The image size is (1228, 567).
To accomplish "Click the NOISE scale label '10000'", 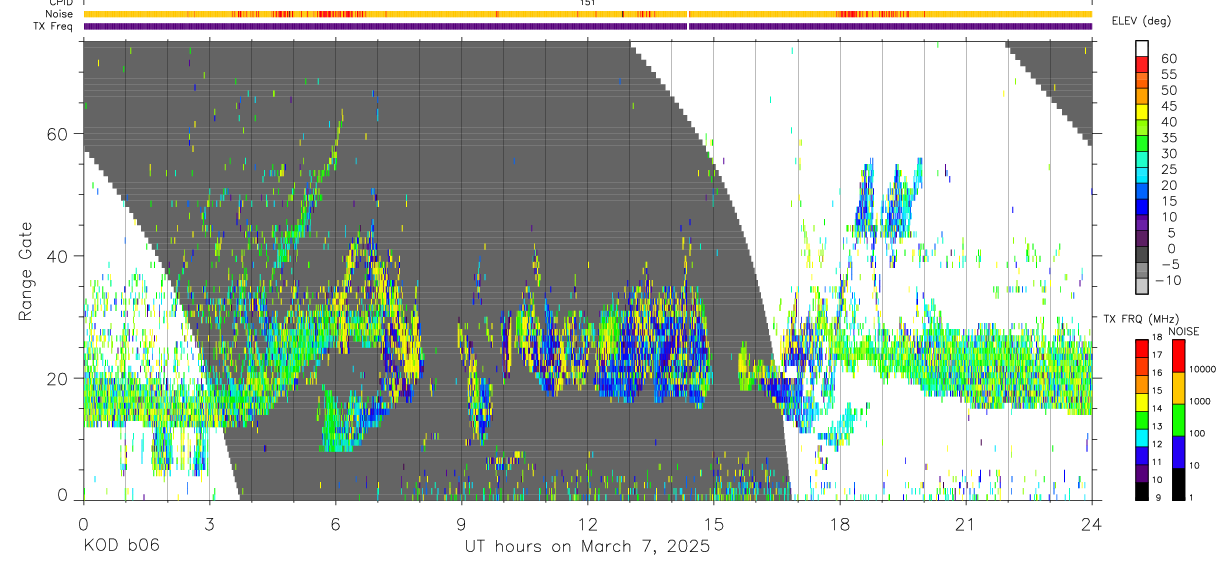I will [1201, 369].
